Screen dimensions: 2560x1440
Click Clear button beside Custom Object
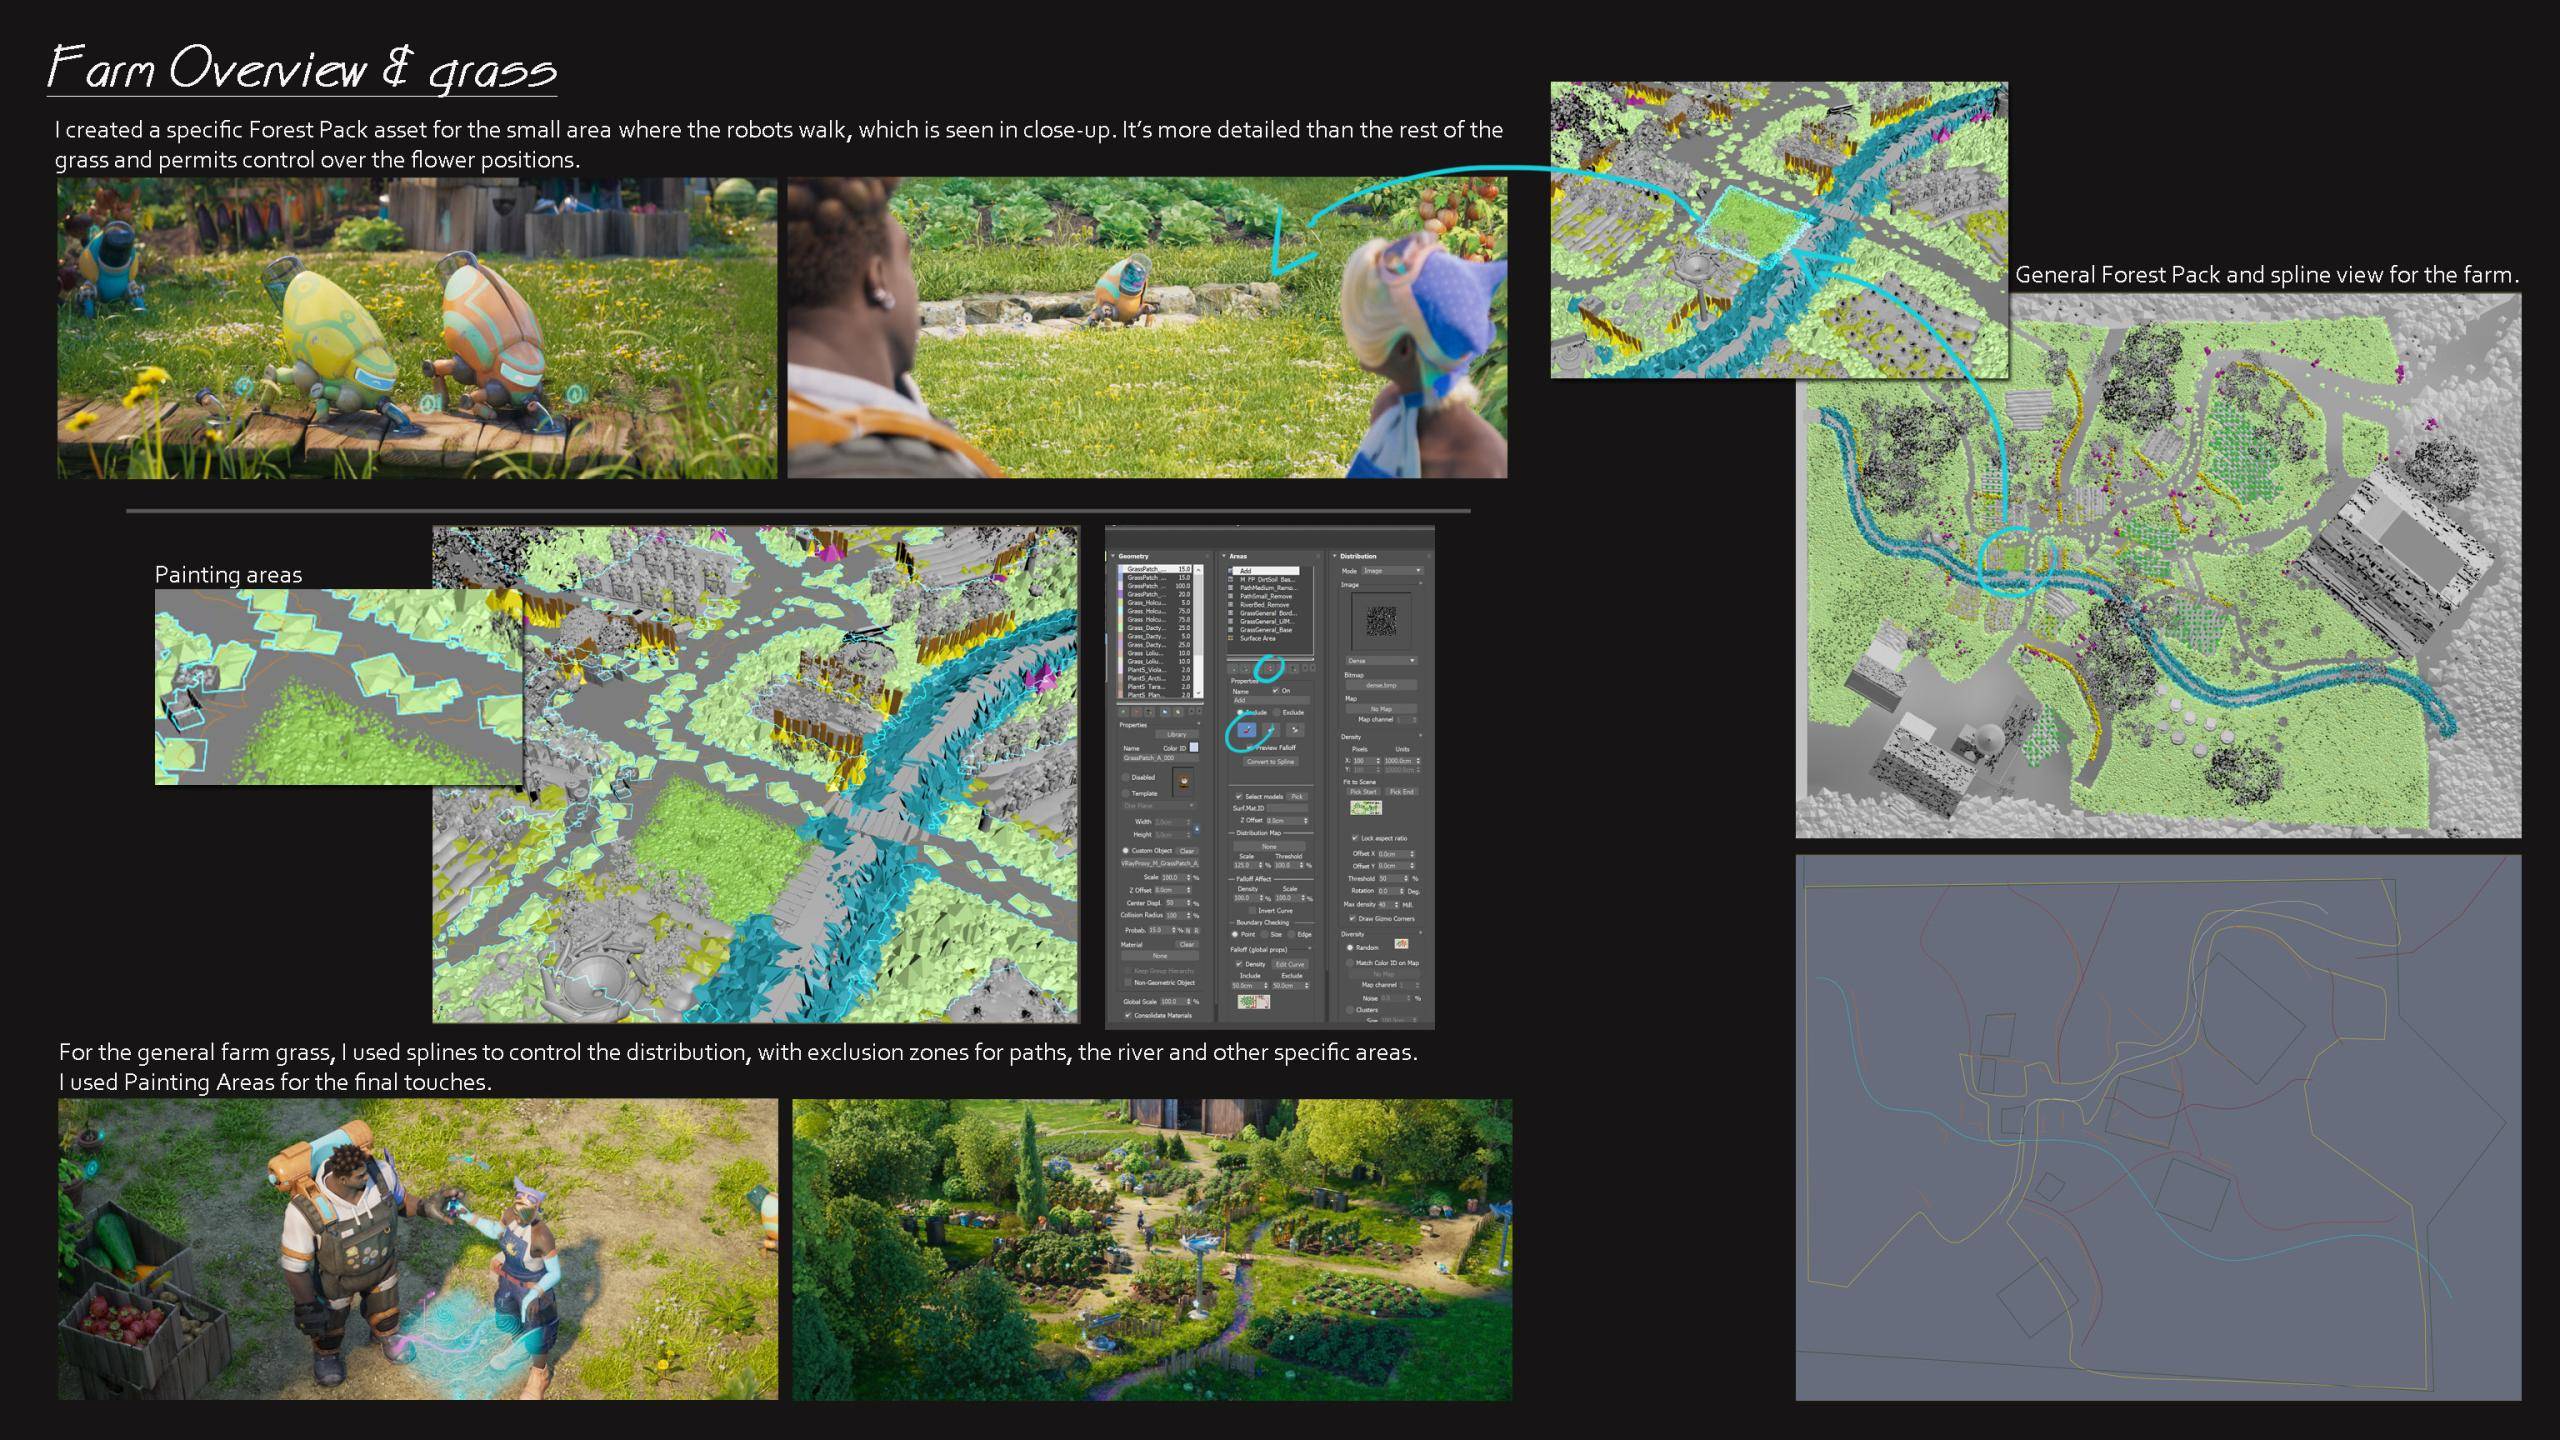[1187, 851]
